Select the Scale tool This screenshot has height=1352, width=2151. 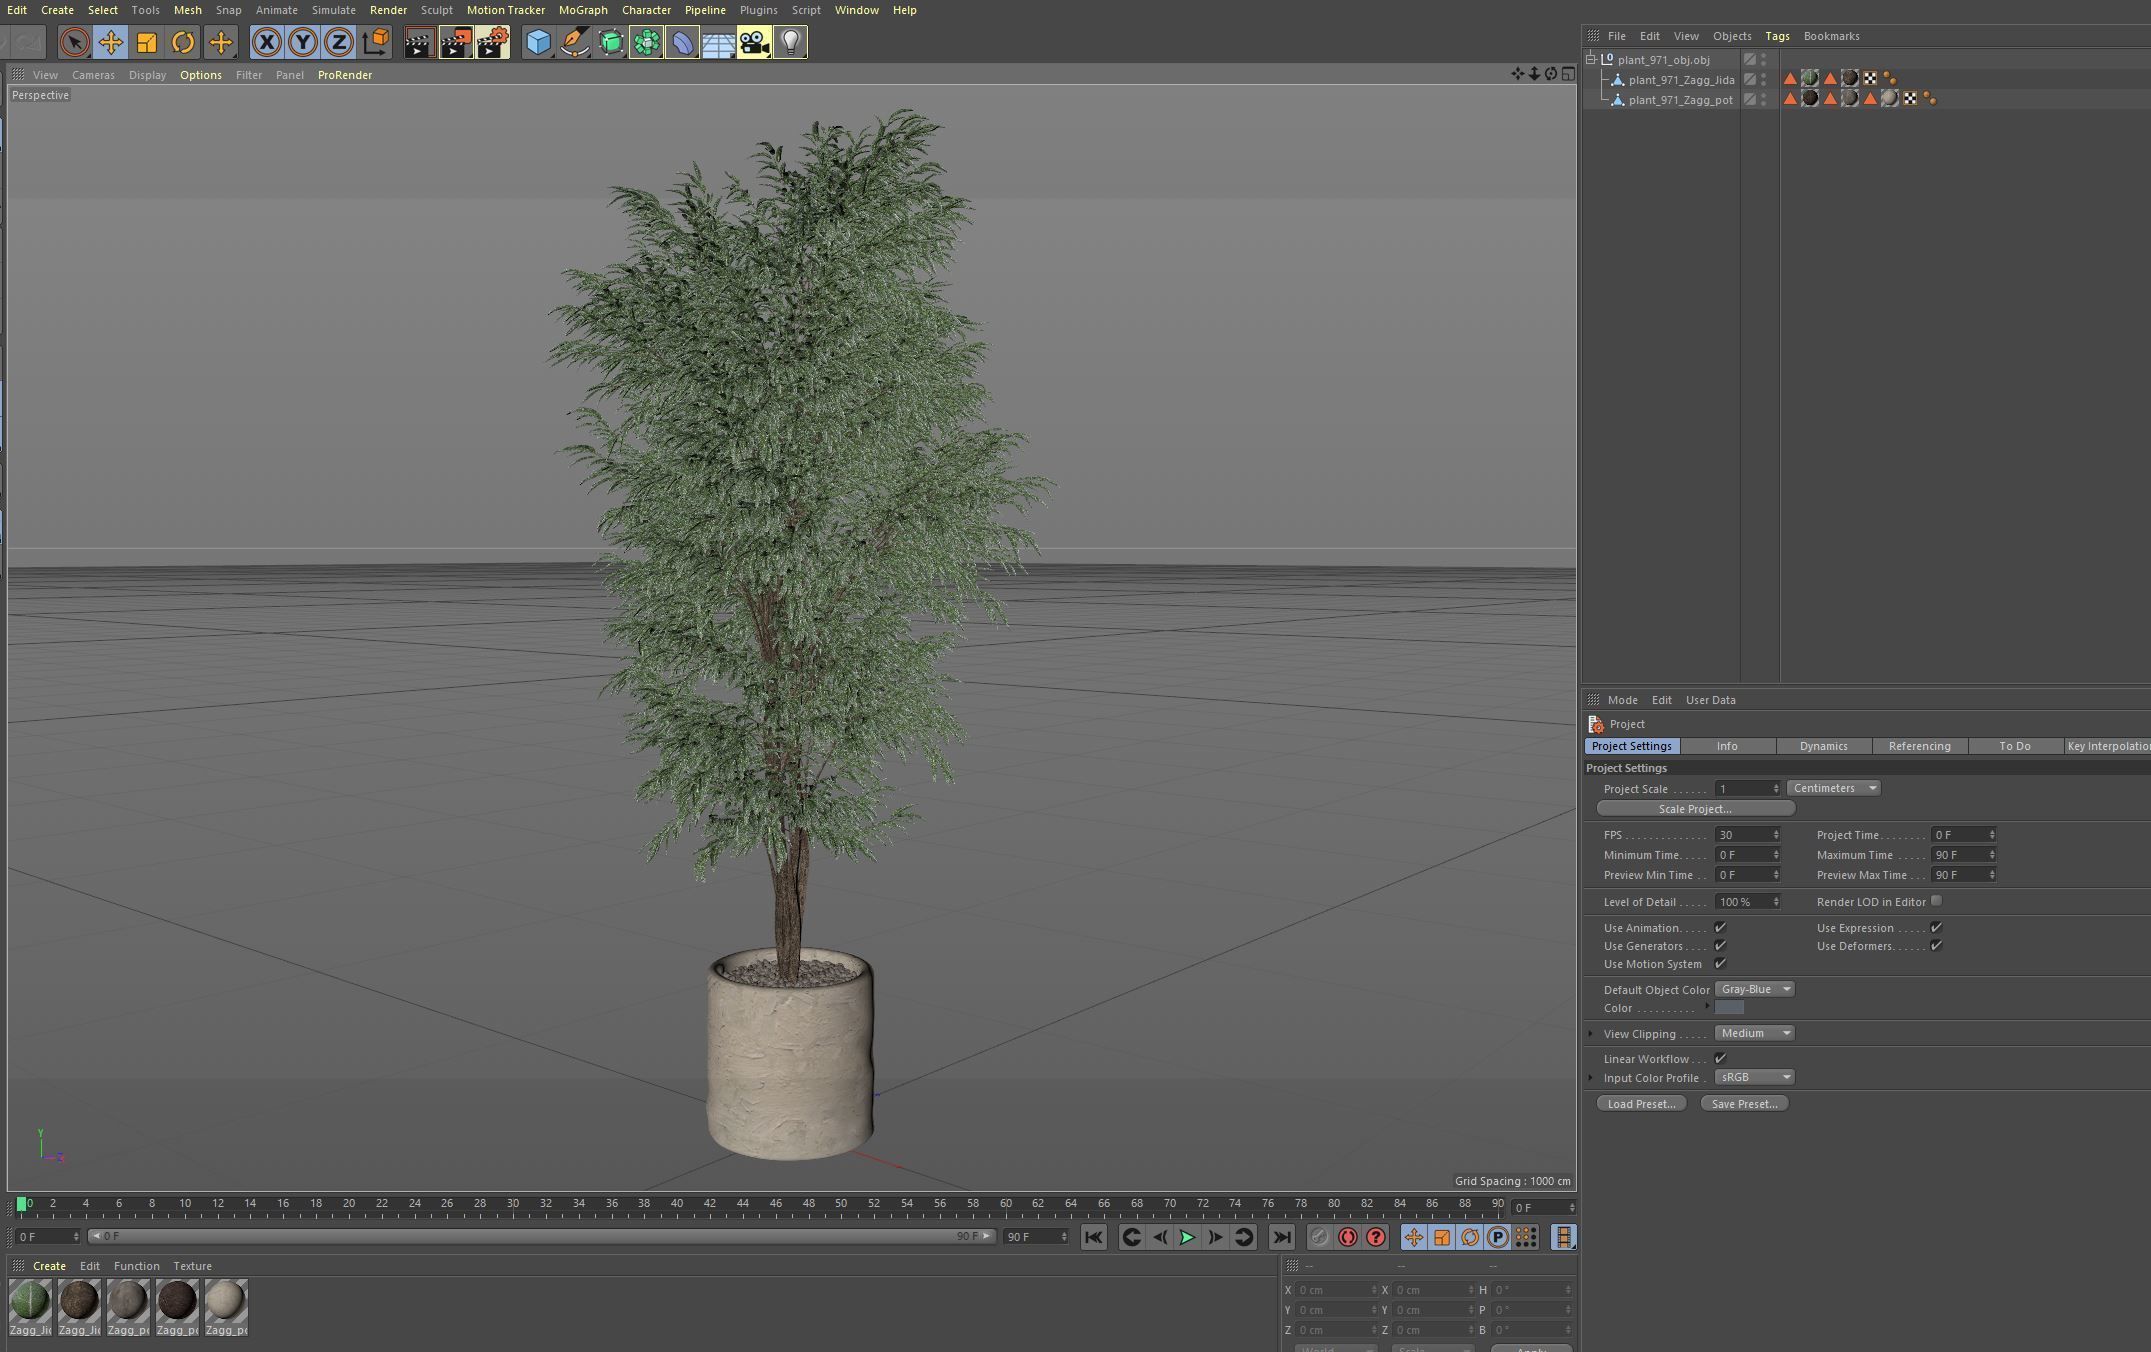pos(147,42)
